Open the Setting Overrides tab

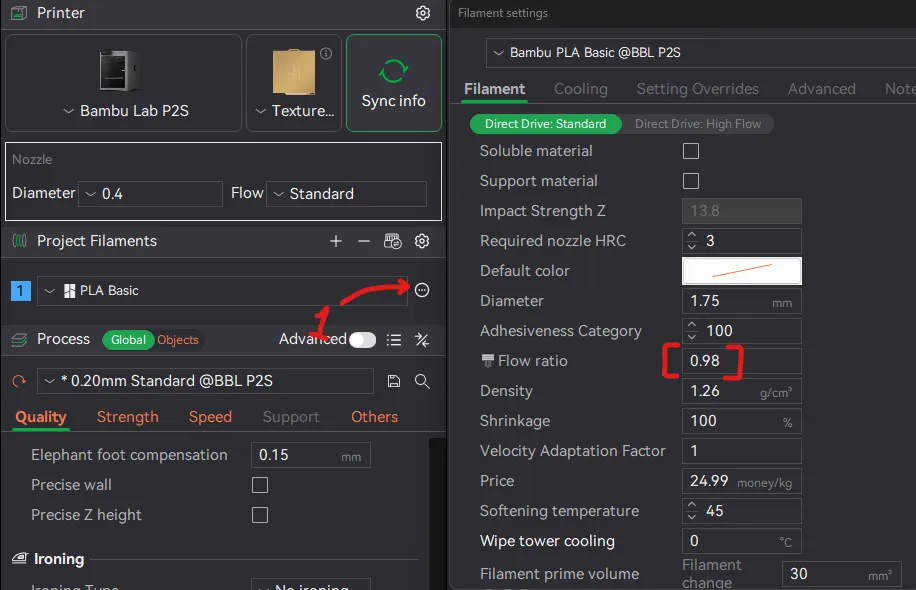click(698, 89)
